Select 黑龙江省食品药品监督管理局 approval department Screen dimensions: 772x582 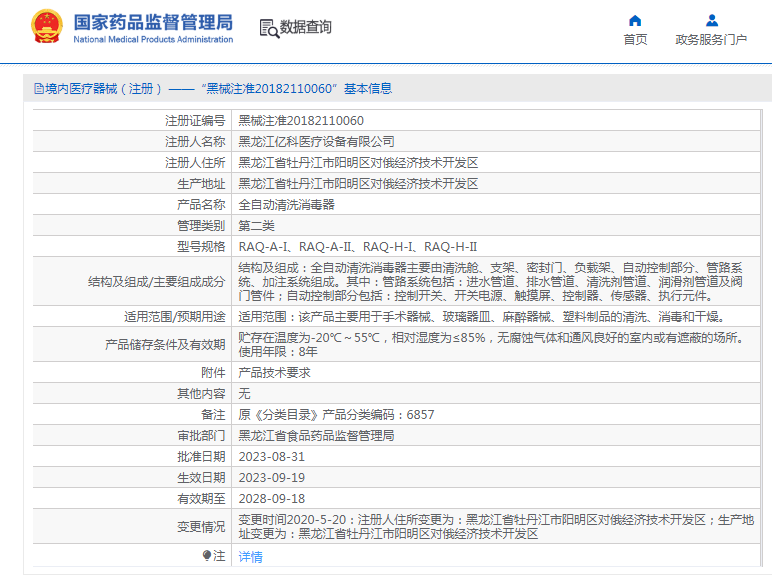point(316,436)
